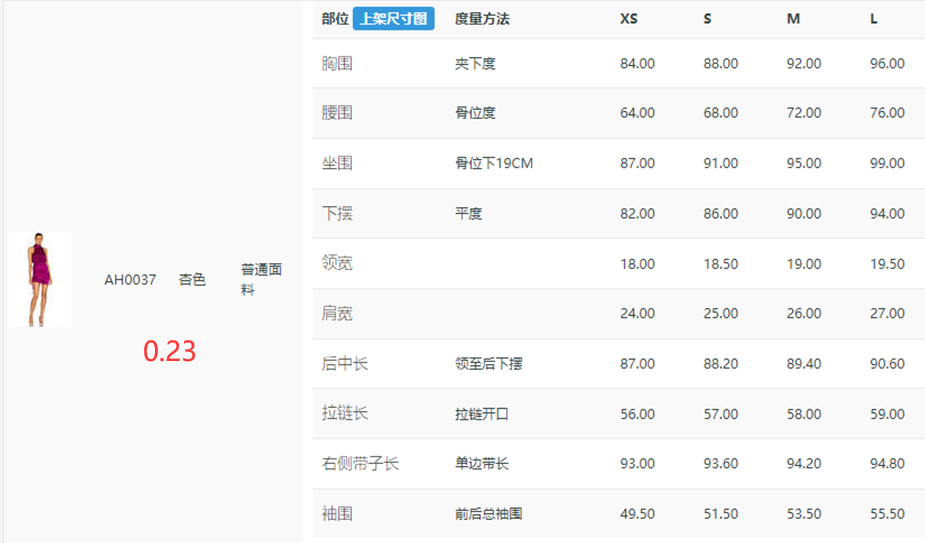
Task: Click the M size column header
Action: tap(793, 19)
